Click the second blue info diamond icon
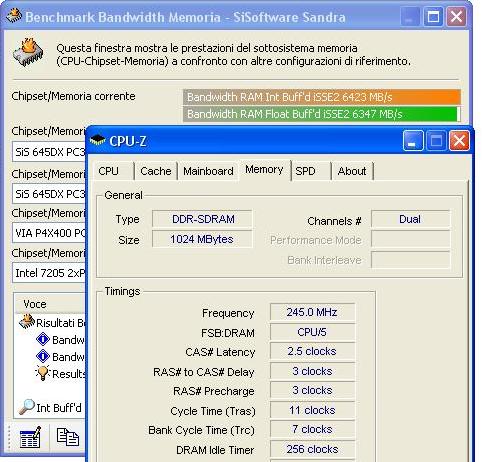 pyautogui.click(x=43, y=356)
